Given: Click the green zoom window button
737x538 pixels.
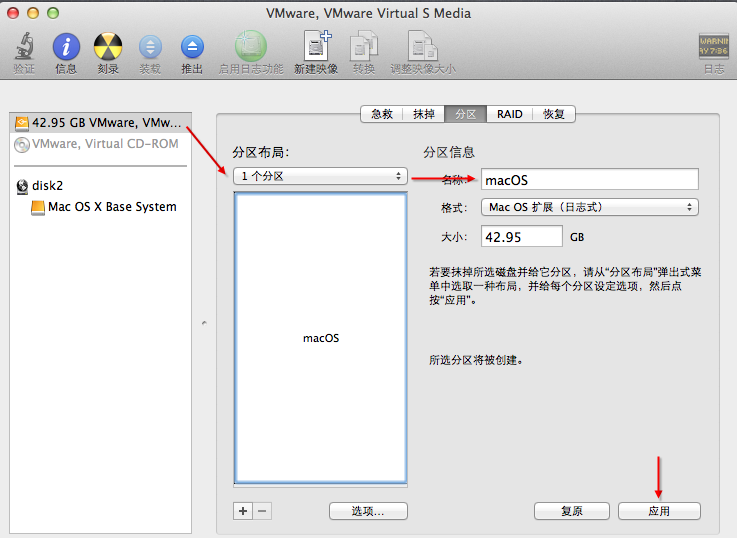Looking at the screenshot, I should point(53,13).
